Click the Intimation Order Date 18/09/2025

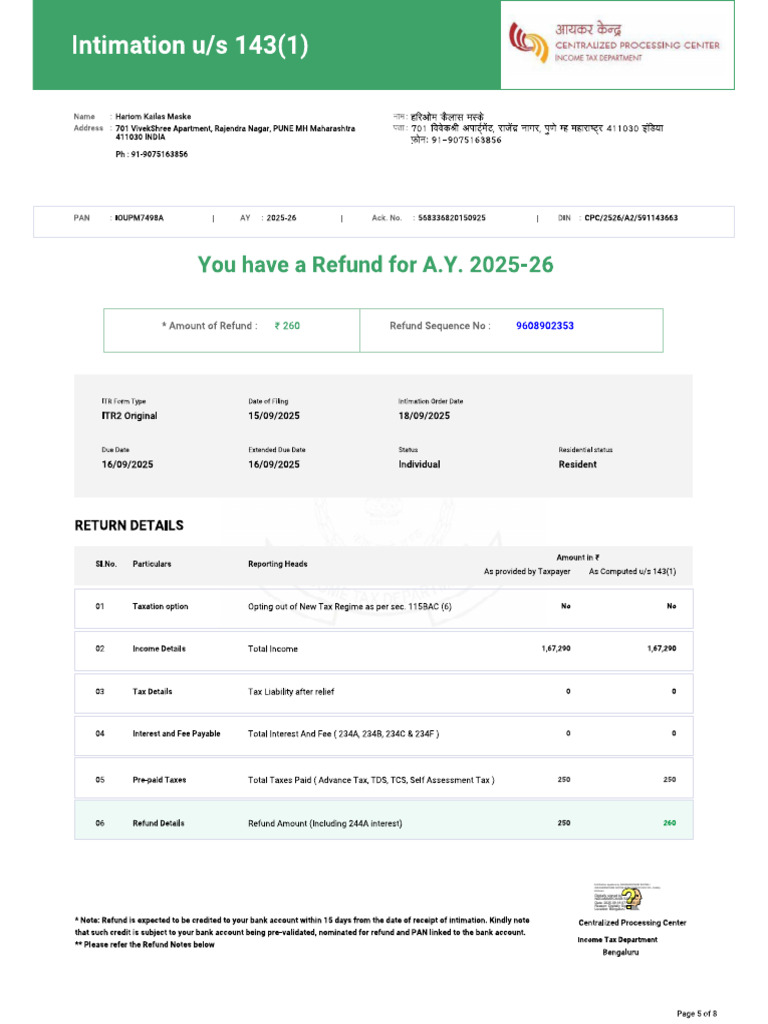point(424,416)
